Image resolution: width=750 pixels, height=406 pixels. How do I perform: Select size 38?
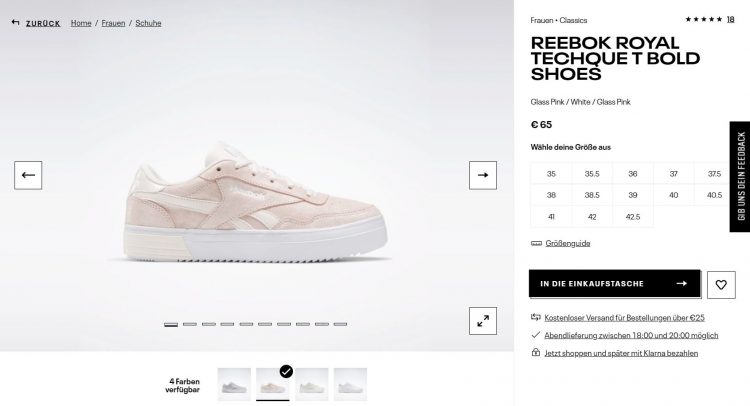click(551, 195)
